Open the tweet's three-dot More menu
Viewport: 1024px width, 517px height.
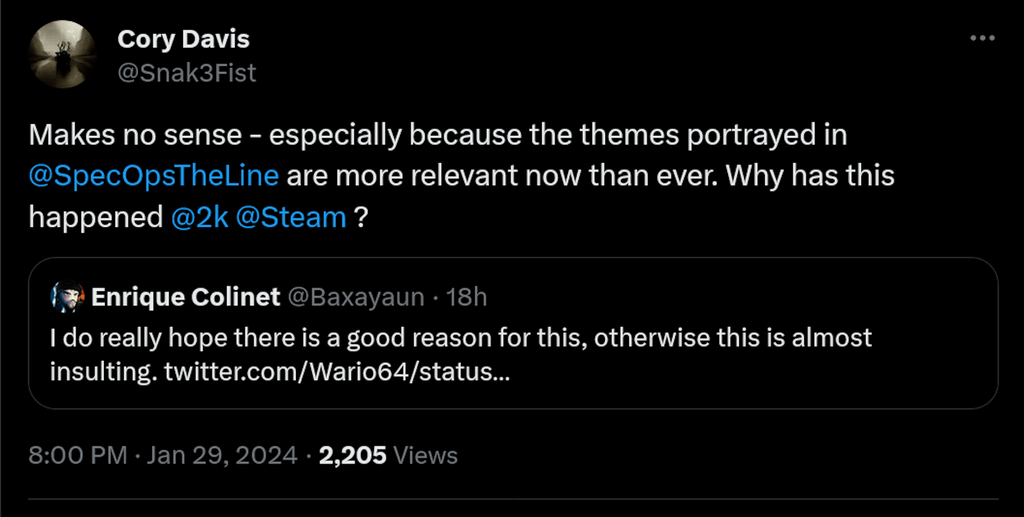point(983,38)
